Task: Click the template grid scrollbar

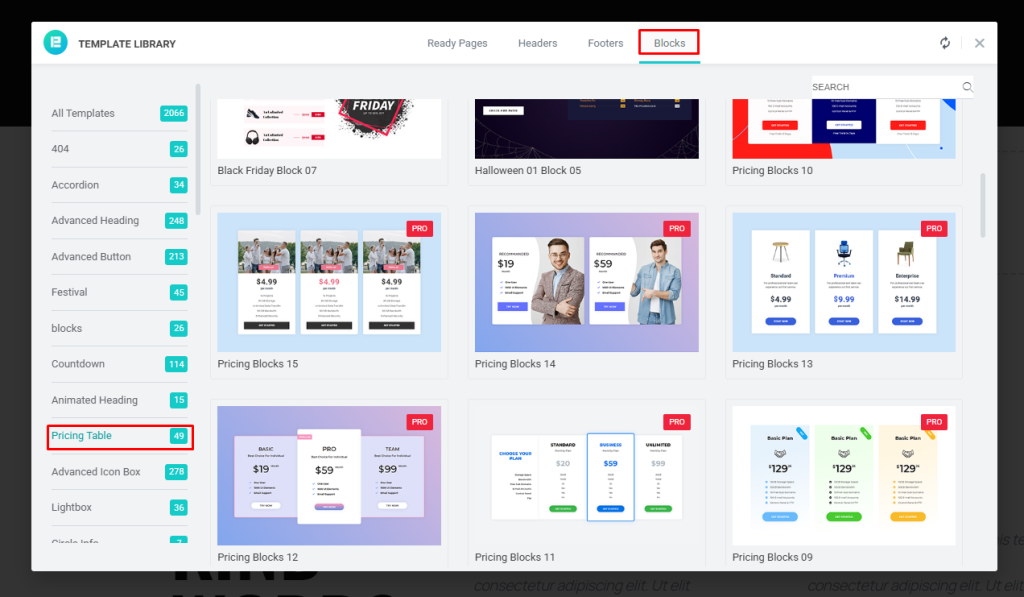Action: tap(982, 205)
